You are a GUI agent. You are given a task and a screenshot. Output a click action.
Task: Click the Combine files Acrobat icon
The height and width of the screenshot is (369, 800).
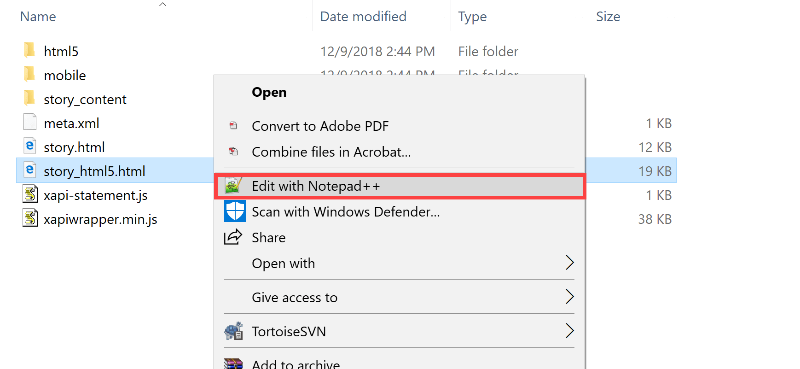pyautogui.click(x=234, y=152)
